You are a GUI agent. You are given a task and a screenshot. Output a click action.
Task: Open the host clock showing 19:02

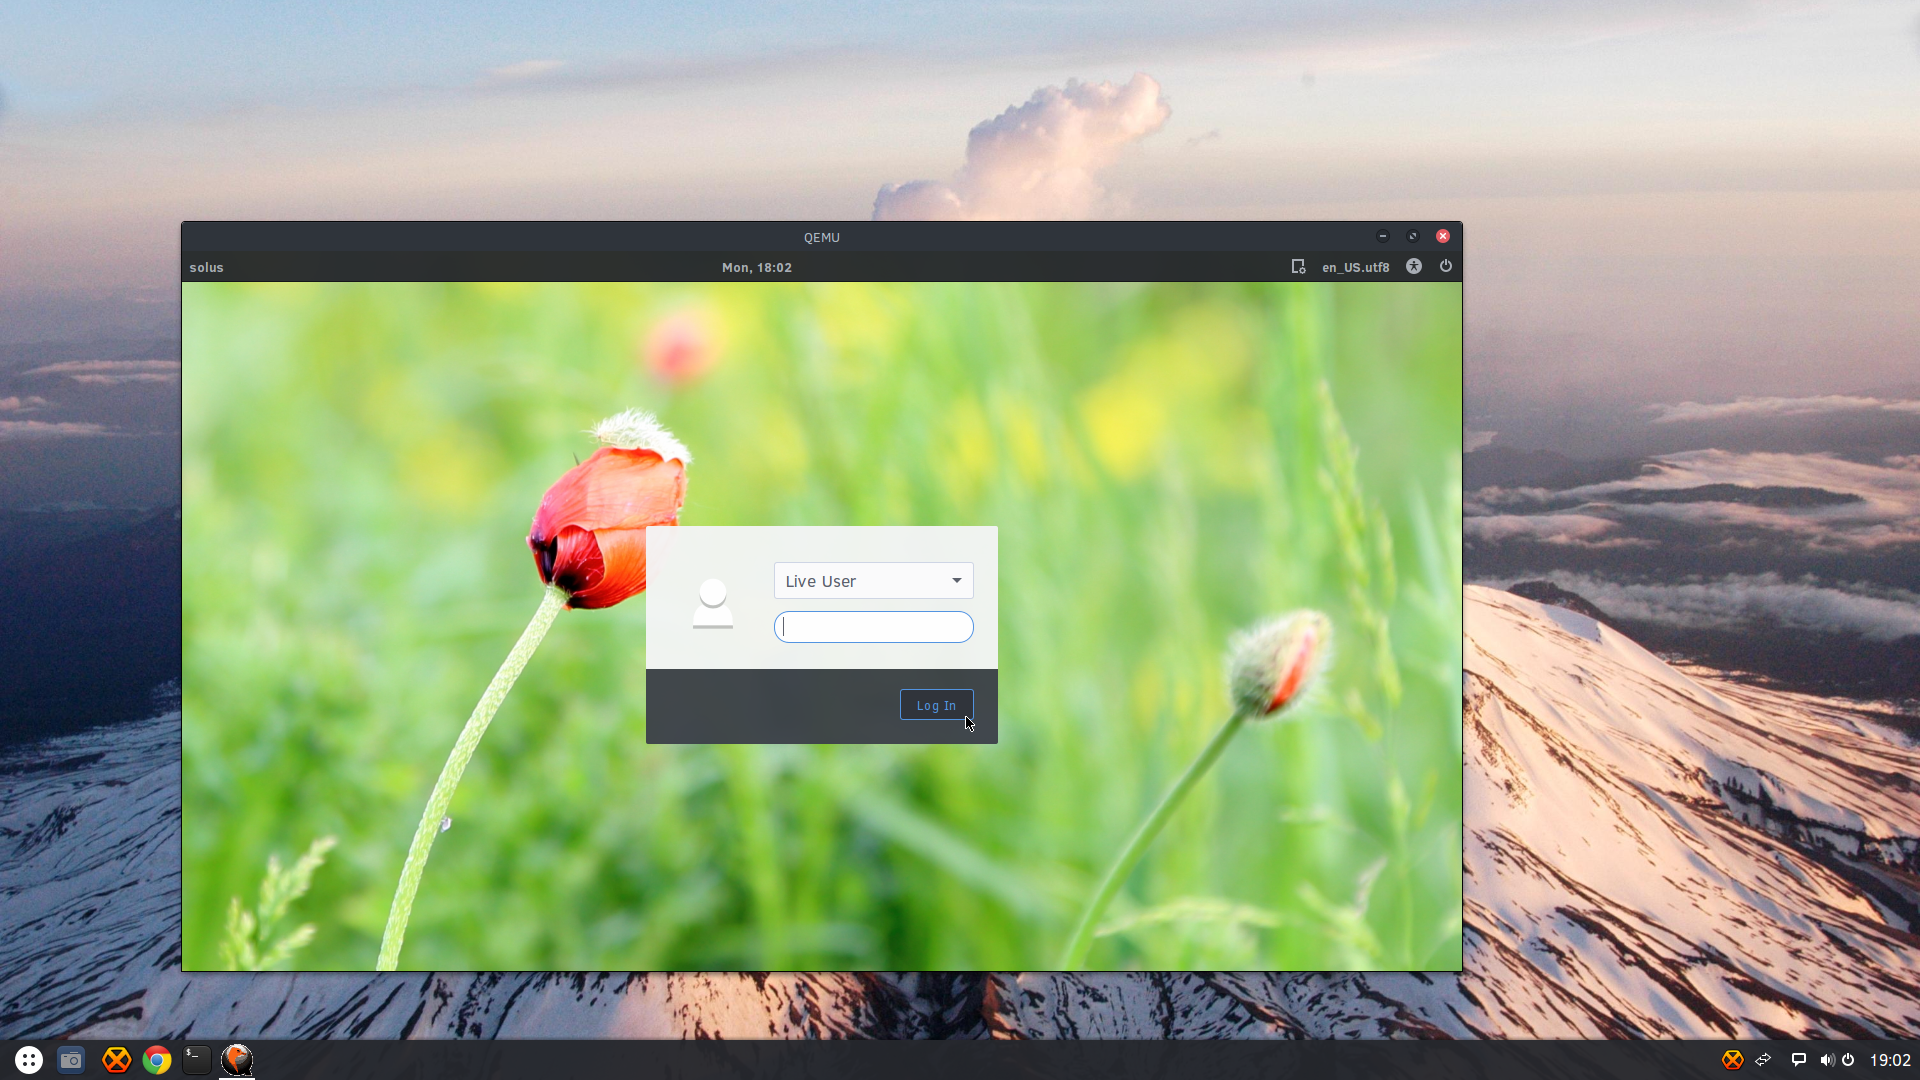click(1890, 1060)
